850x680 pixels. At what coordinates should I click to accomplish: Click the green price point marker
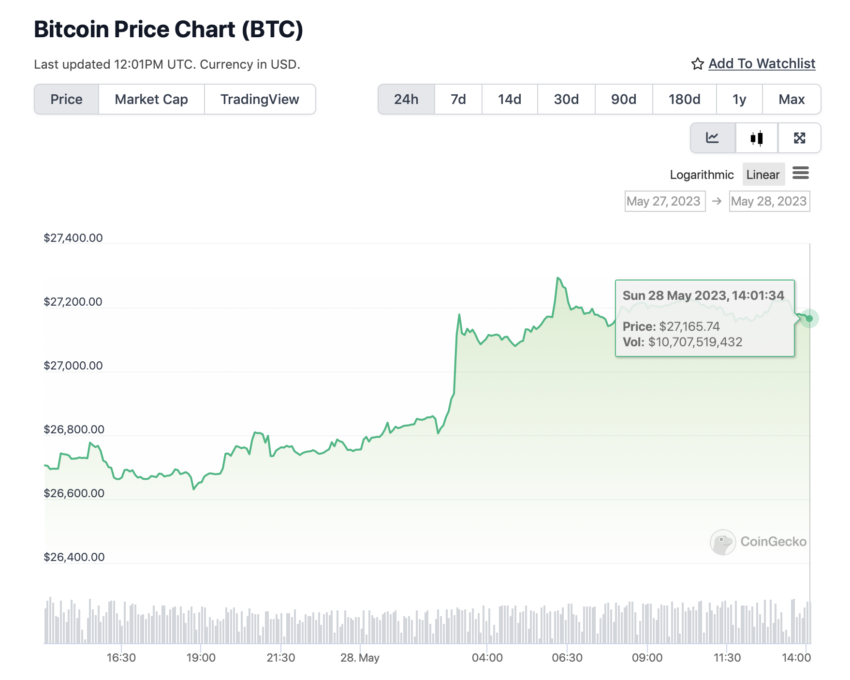point(809,318)
